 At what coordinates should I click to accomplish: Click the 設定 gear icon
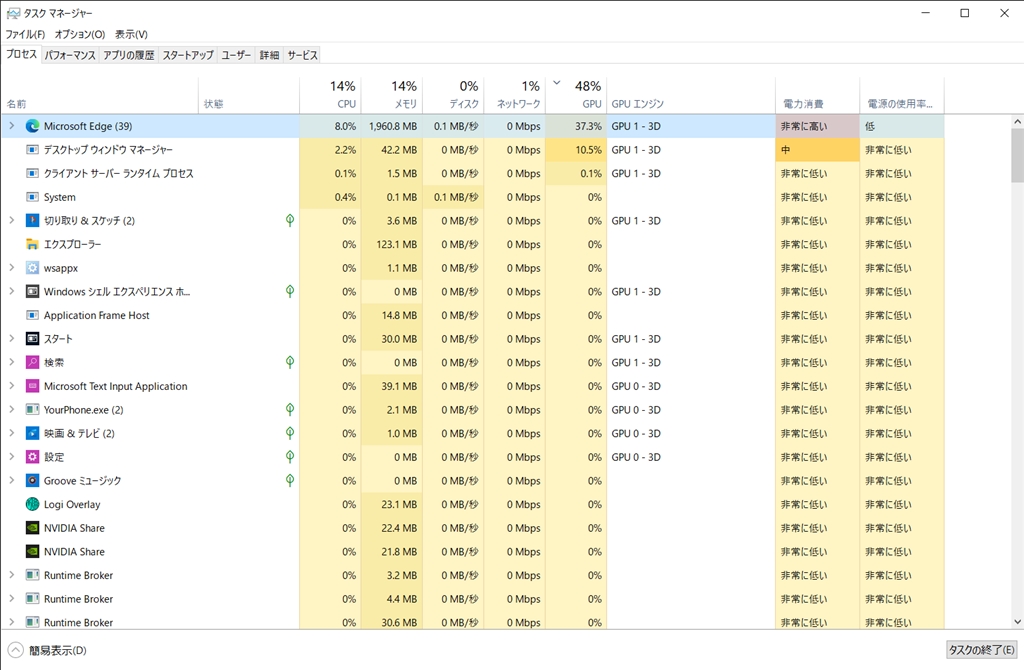tap(32, 456)
